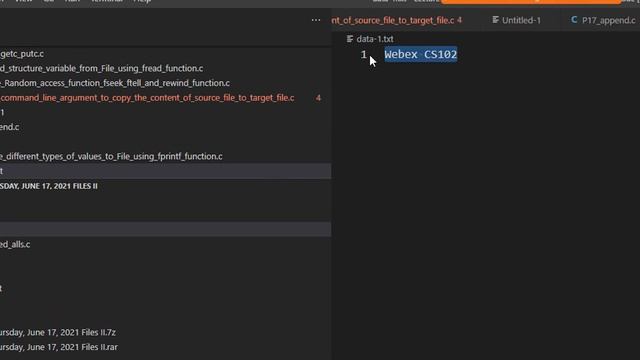This screenshot has width=640, height=360.
Task: Open the command_line_argument copy file entry
Action: pyautogui.click(x=147, y=98)
